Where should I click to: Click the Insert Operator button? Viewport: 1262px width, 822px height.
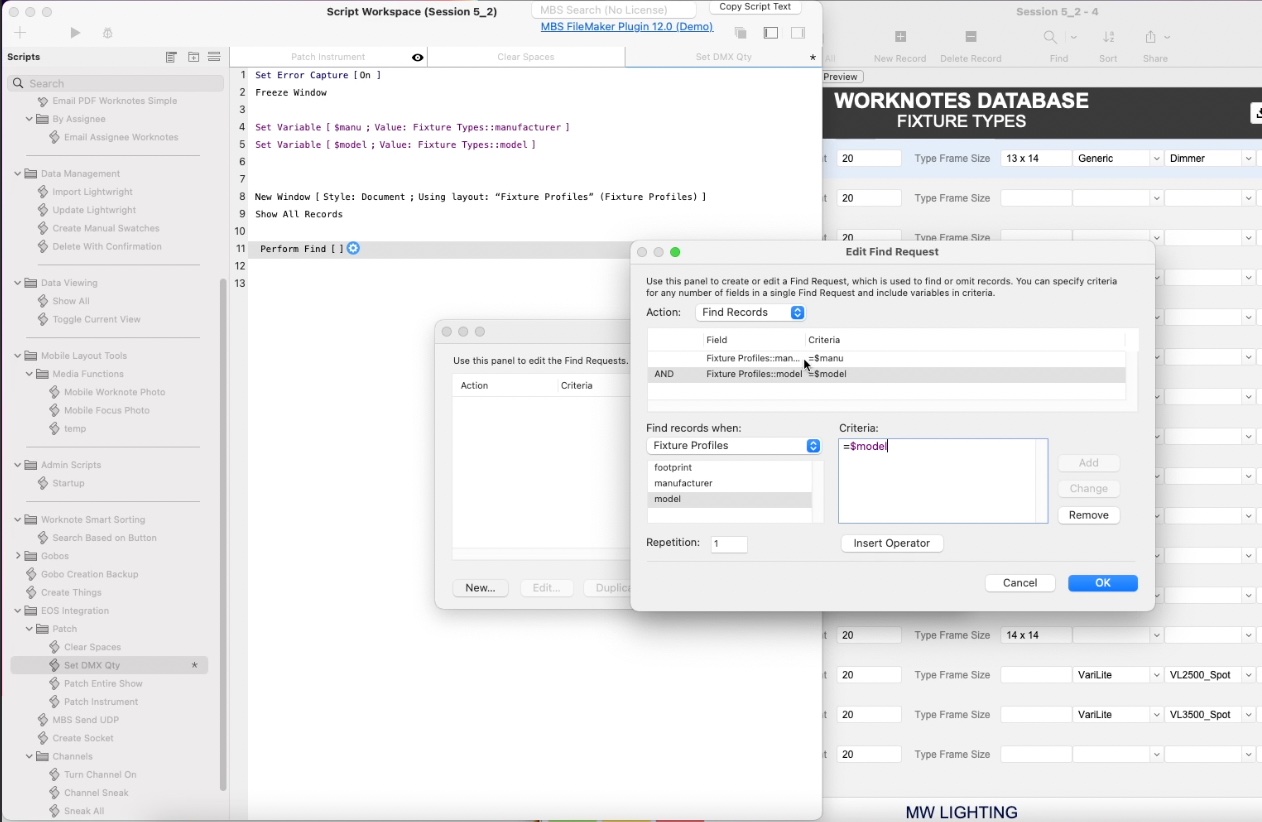pos(891,543)
